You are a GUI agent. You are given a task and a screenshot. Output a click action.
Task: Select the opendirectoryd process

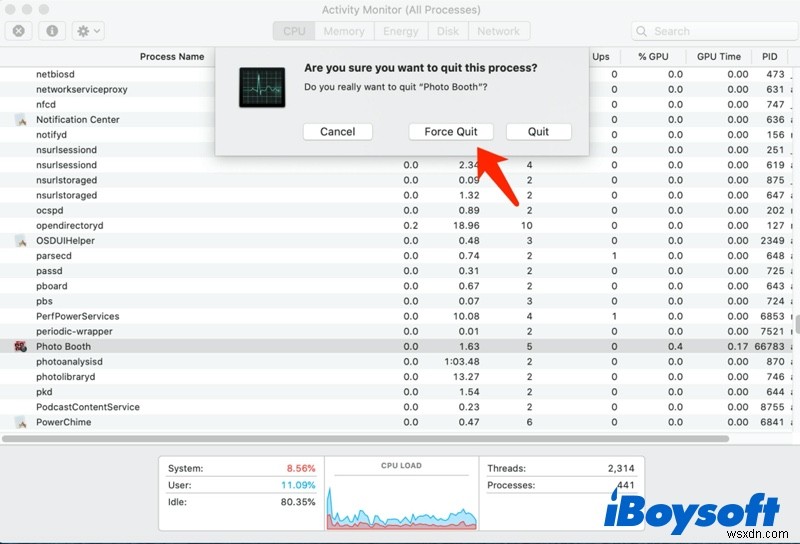click(x=69, y=226)
